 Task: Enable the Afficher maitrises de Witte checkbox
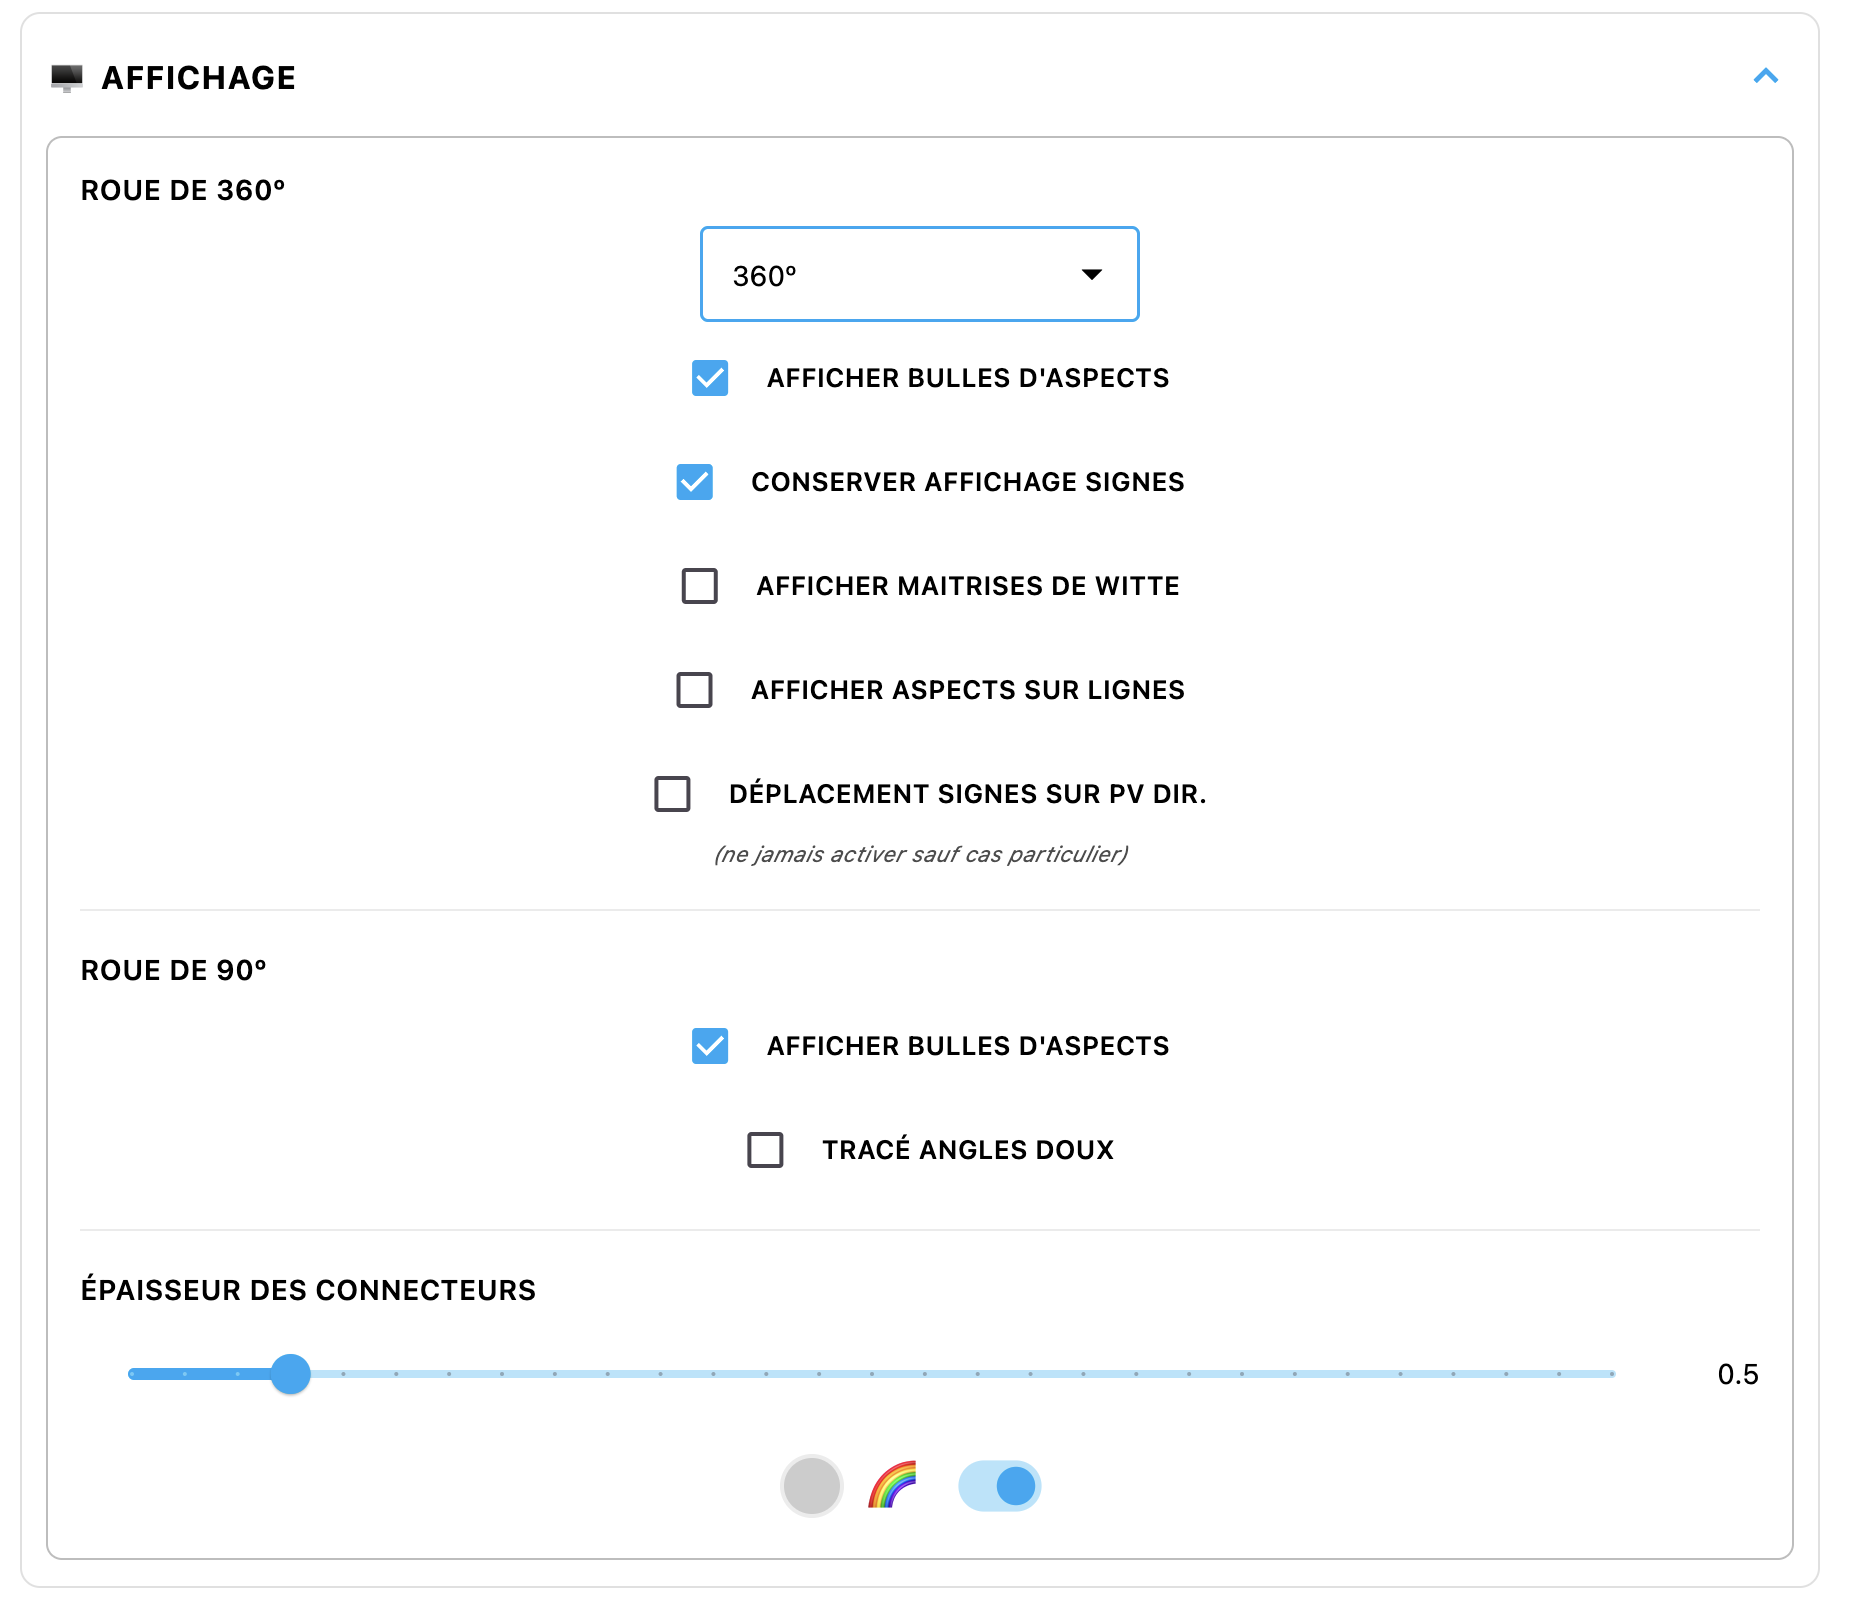[x=700, y=586]
